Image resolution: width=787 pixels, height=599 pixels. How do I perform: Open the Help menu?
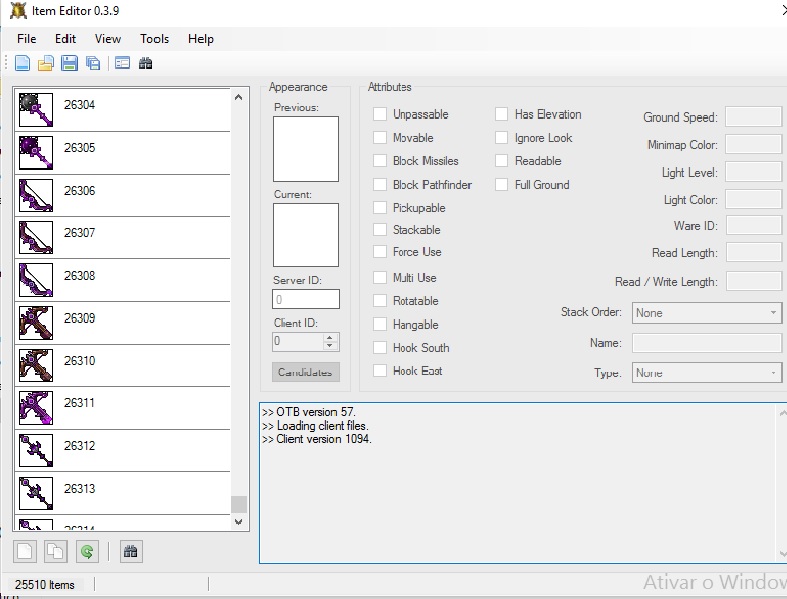pos(201,39)
